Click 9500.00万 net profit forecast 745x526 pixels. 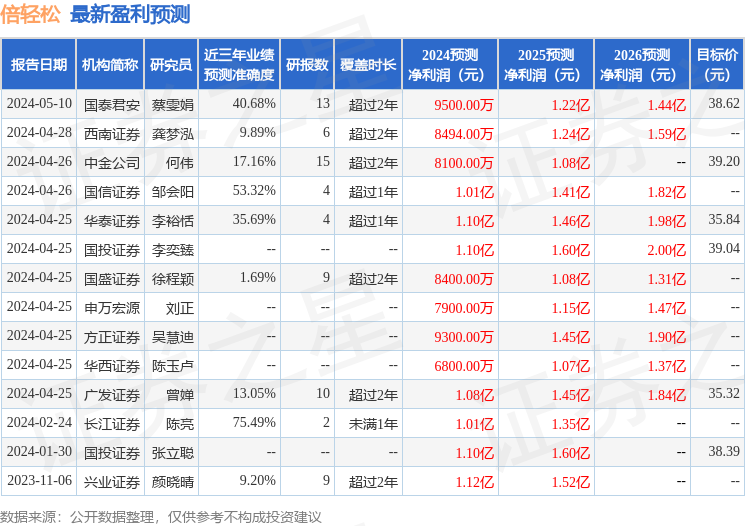tap(464, 105)
